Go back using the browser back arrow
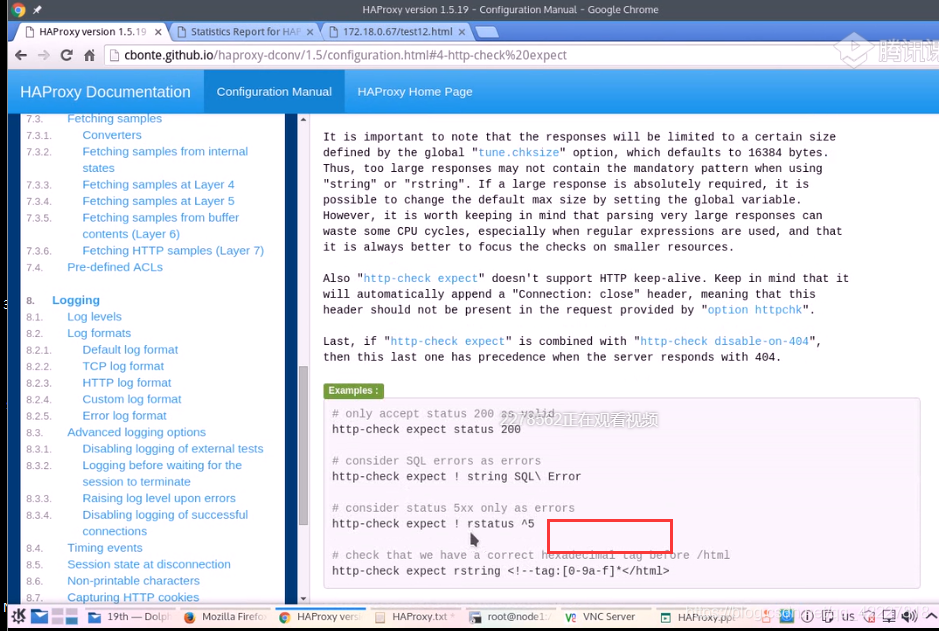 pos(21,55)
